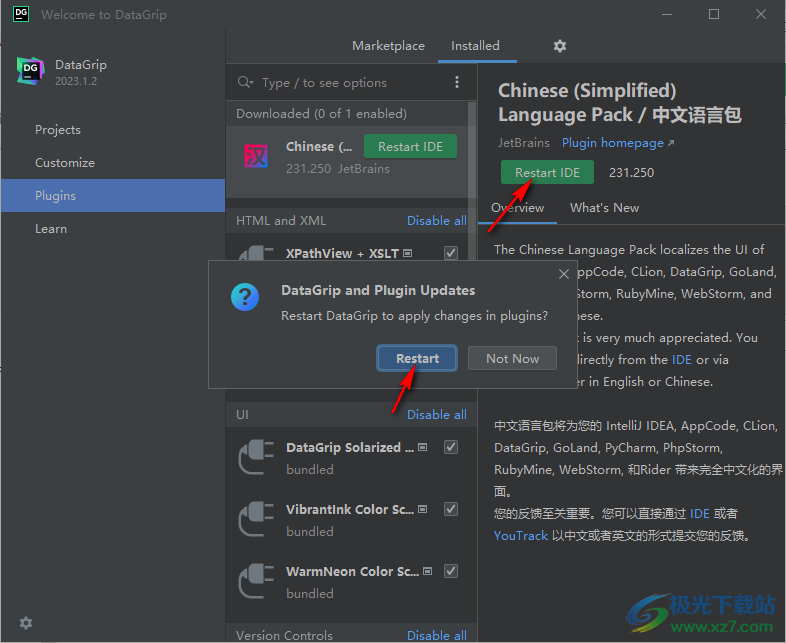Open the settings gear at bottom of sidebar
786x643 pixels.
pos(26,623)
